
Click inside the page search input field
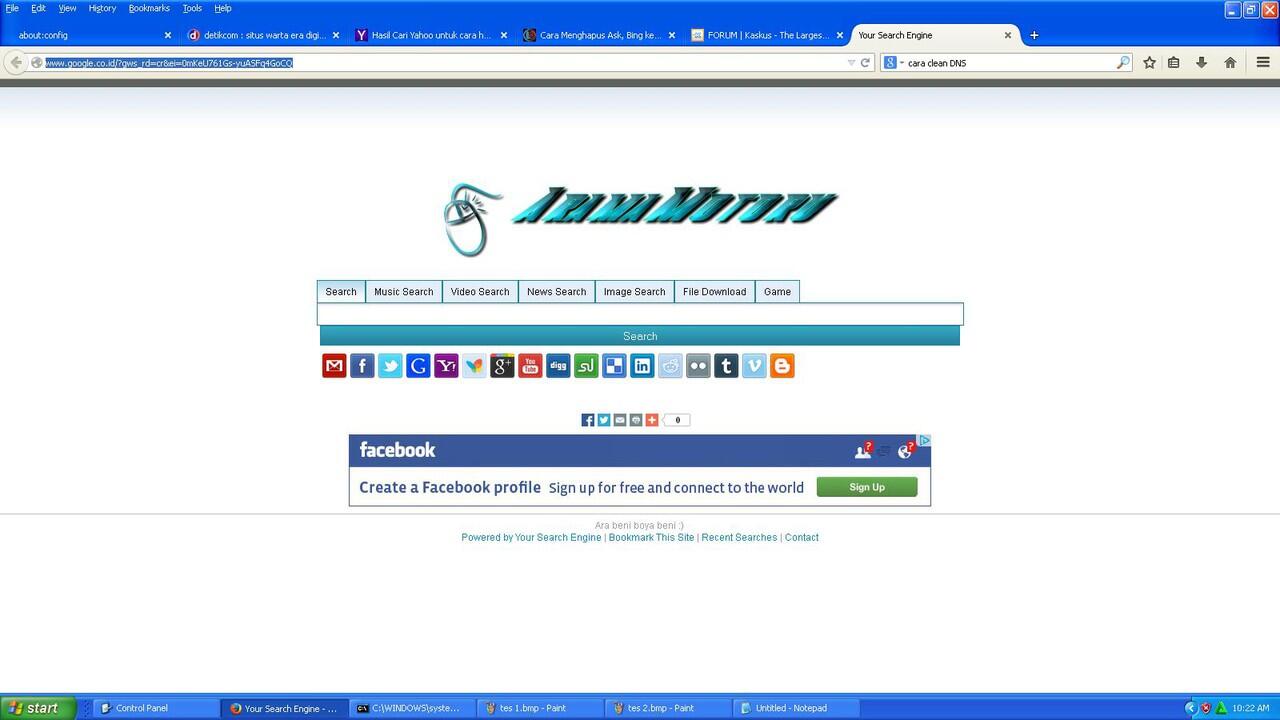pyautogui.click(x=640, y=314)
